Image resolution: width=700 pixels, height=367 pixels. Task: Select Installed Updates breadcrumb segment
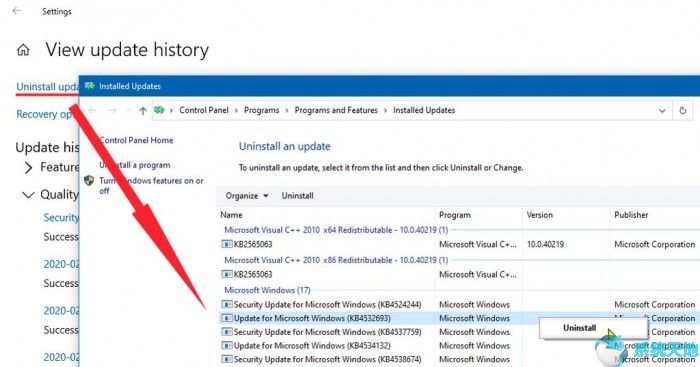424,110
